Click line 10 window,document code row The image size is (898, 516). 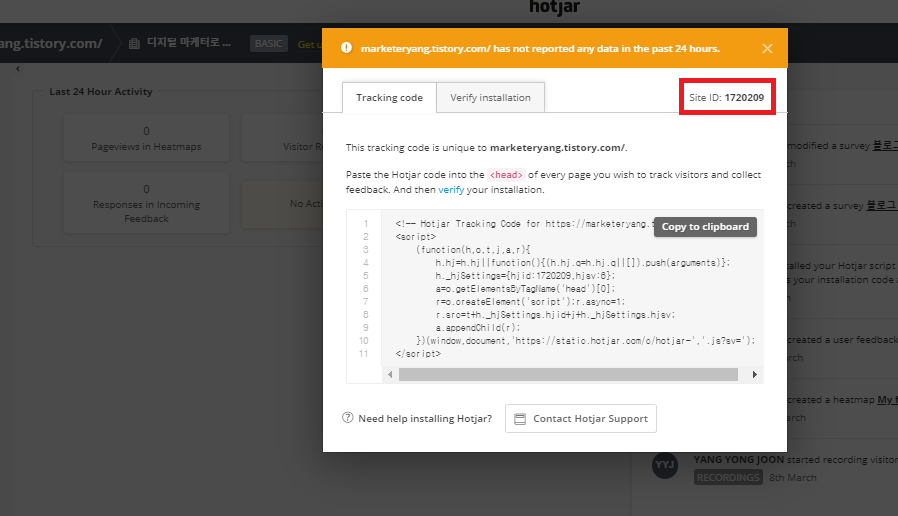click(x=586, y=341)
